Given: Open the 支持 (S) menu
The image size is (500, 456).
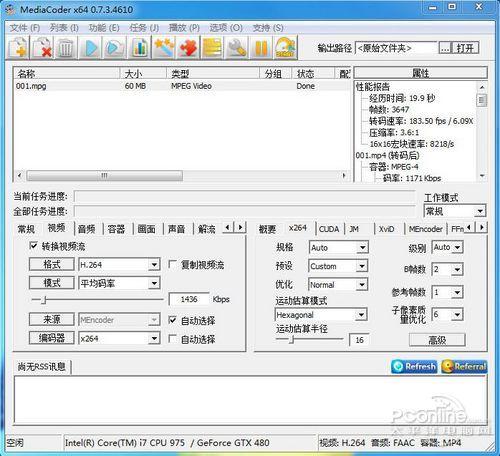Looking at the screenshot, I should 268,28.
